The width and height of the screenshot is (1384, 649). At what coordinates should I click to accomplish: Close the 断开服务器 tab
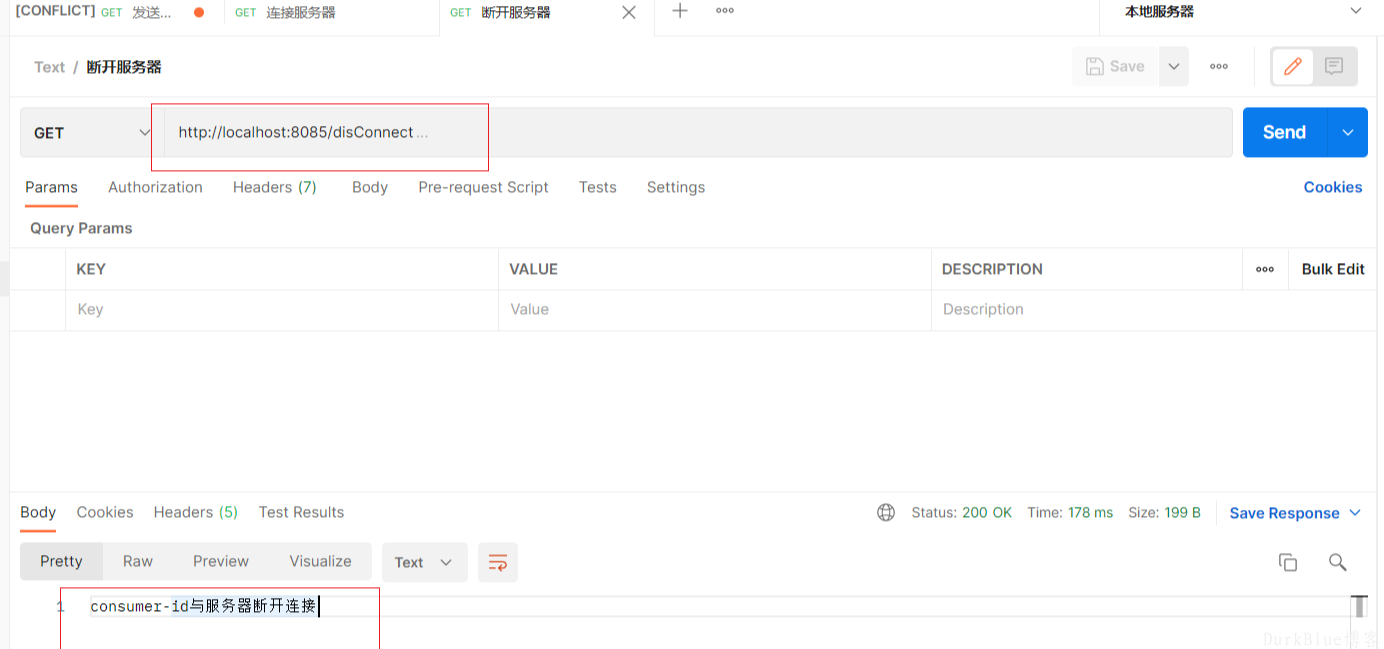tap(629, 12)
